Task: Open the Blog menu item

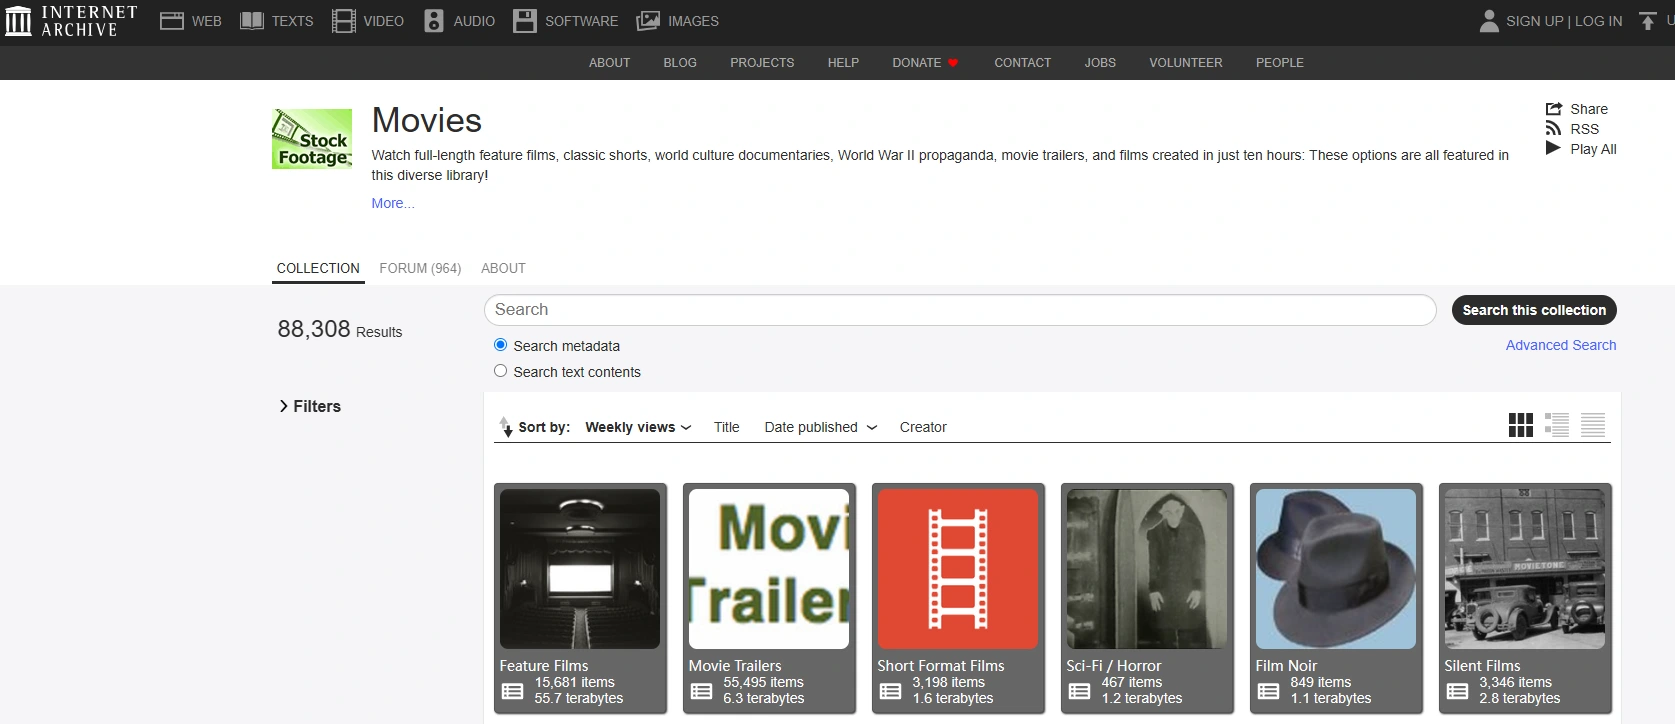Action: (x=680, y=62)
